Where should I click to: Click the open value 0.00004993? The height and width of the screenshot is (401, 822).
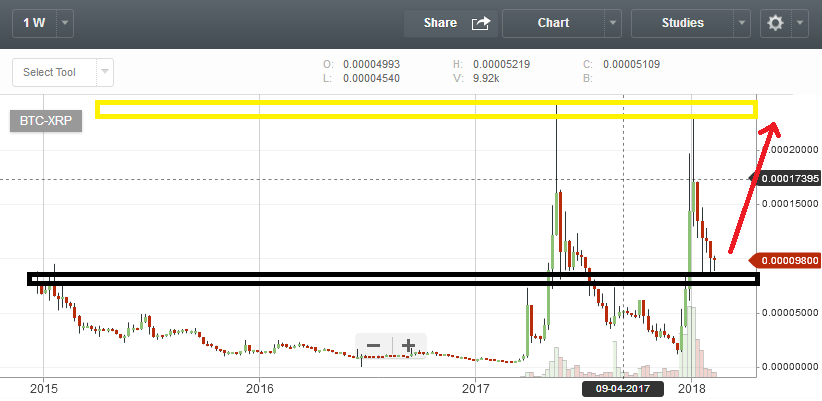click(371, 64)
